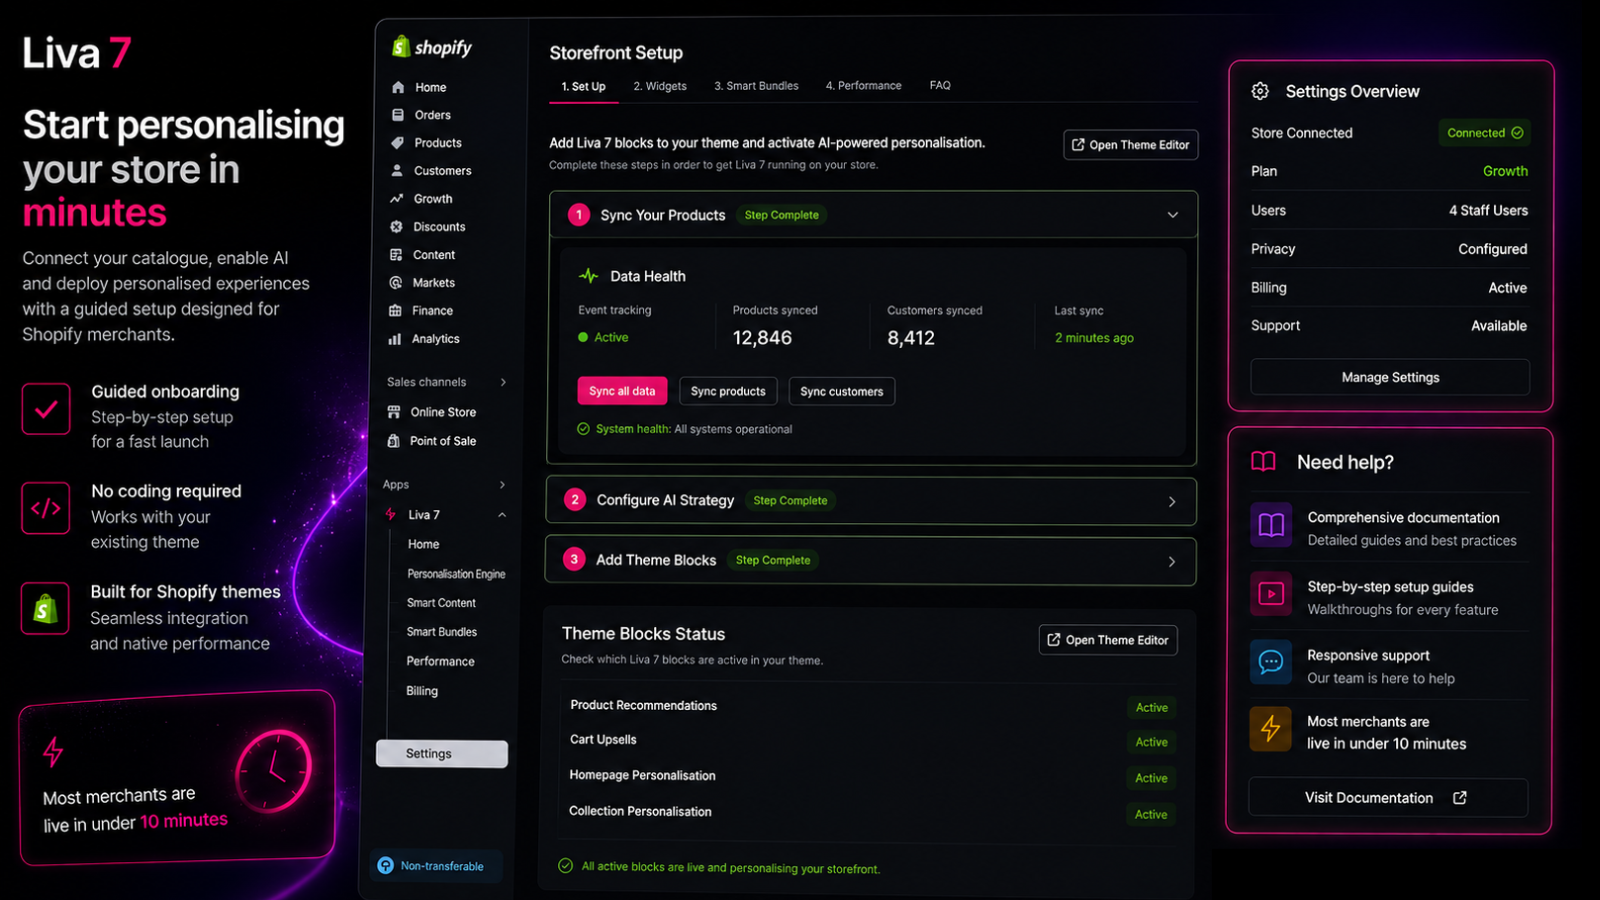Click the Visit Documentation button
The width and height of the screenshot is (1600, 900).
[1388, 798]
